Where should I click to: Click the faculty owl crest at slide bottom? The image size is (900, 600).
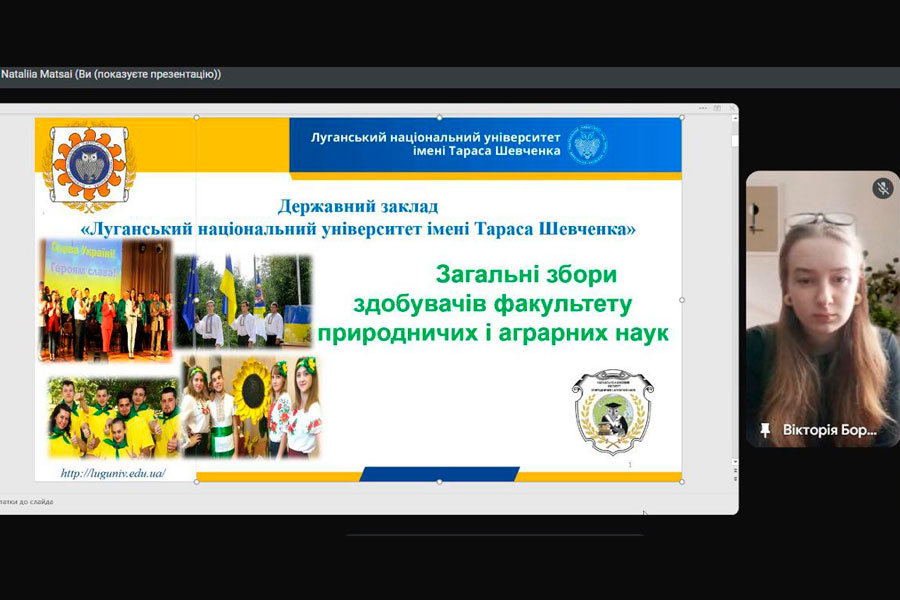(612, 412)
